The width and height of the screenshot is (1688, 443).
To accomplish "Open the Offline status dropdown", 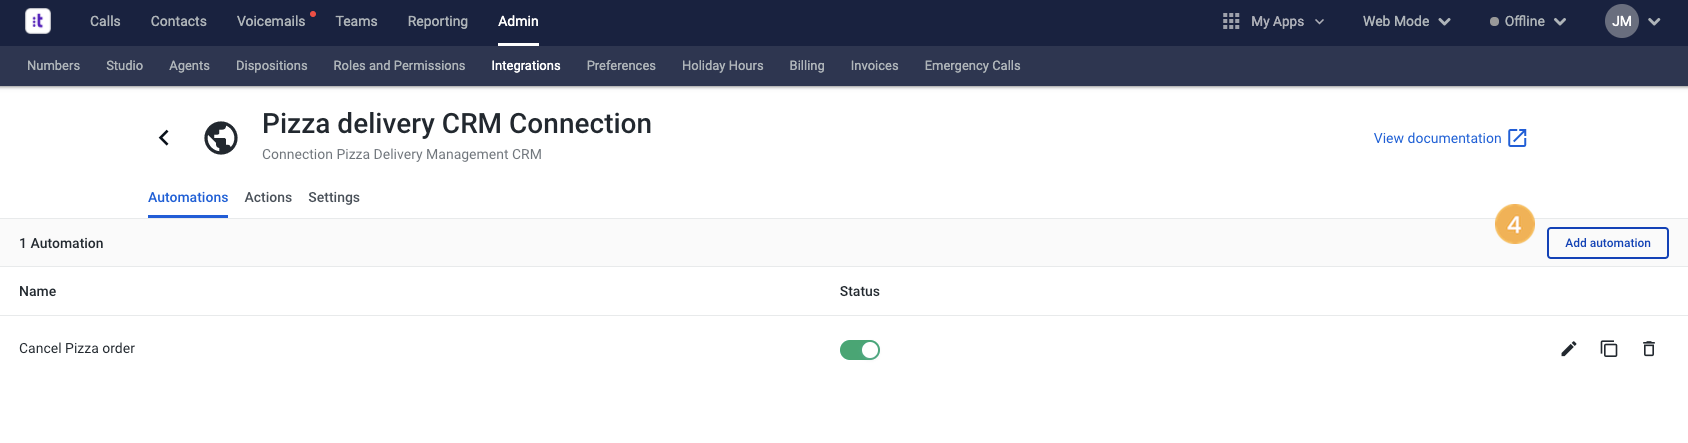I will pos(1528,21).
